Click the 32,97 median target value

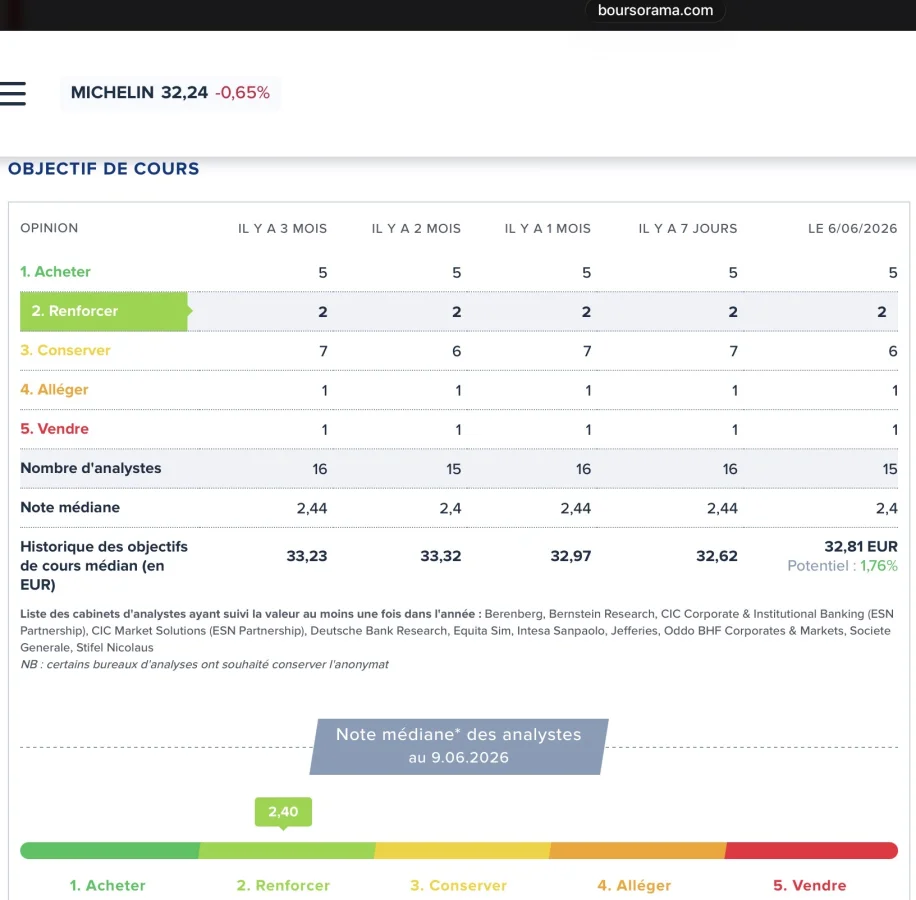[571, 556]
